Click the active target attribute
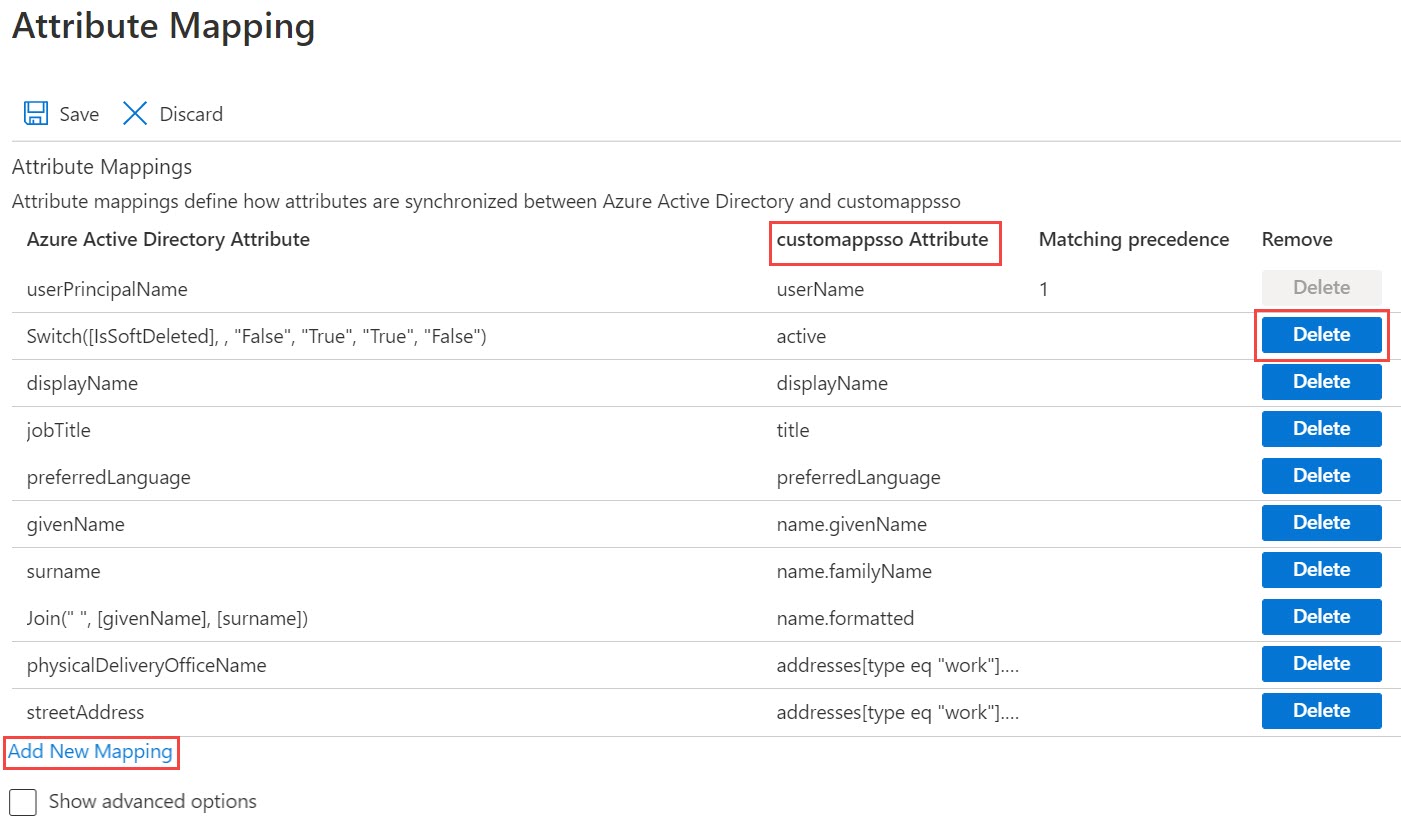This screenshot has height=823, width=1401. [x=801, y=337]
